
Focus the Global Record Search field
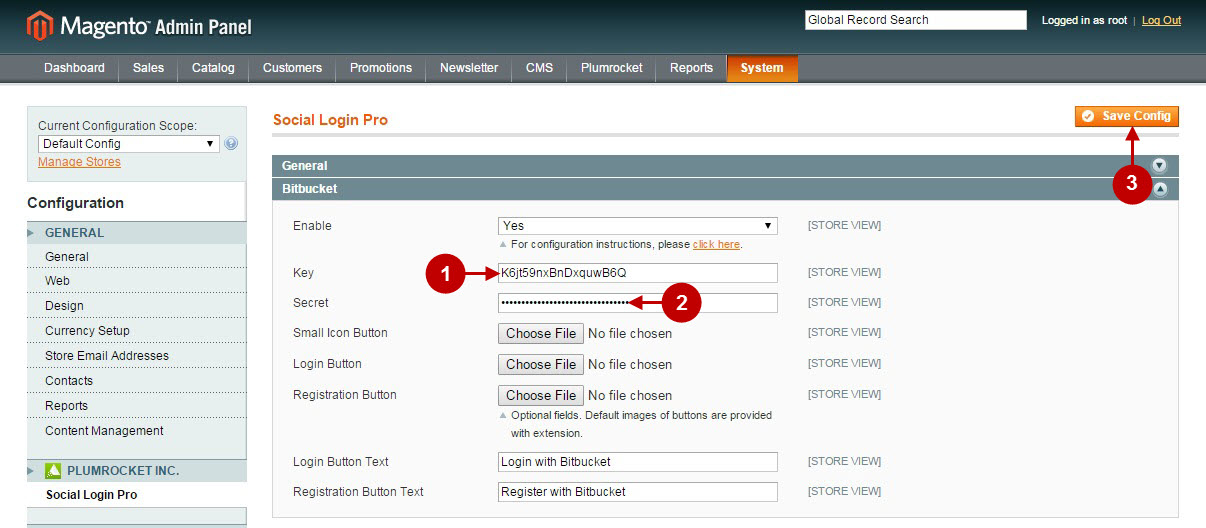coord(916,20)
